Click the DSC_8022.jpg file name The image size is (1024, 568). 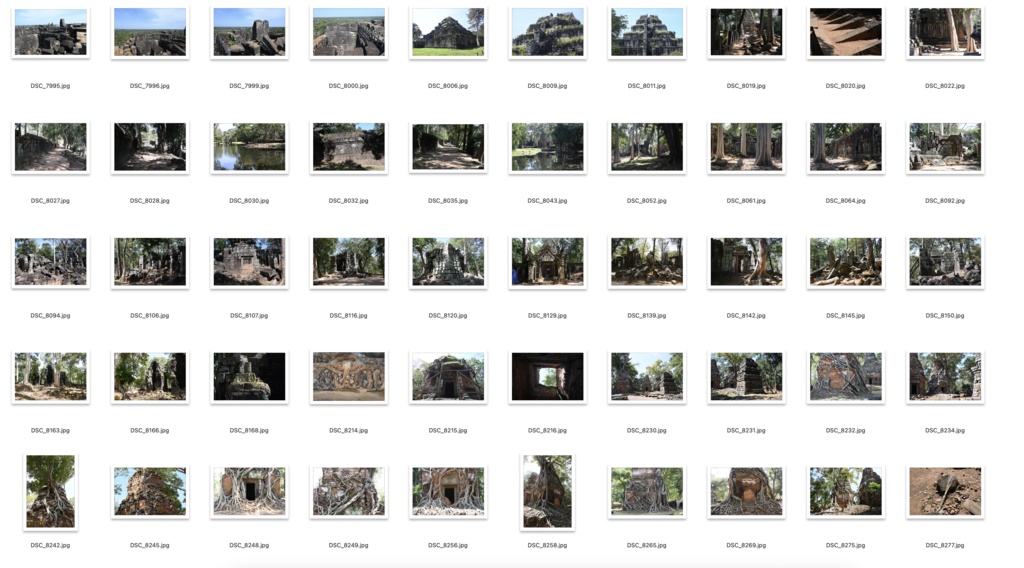(x=945, y=86)
